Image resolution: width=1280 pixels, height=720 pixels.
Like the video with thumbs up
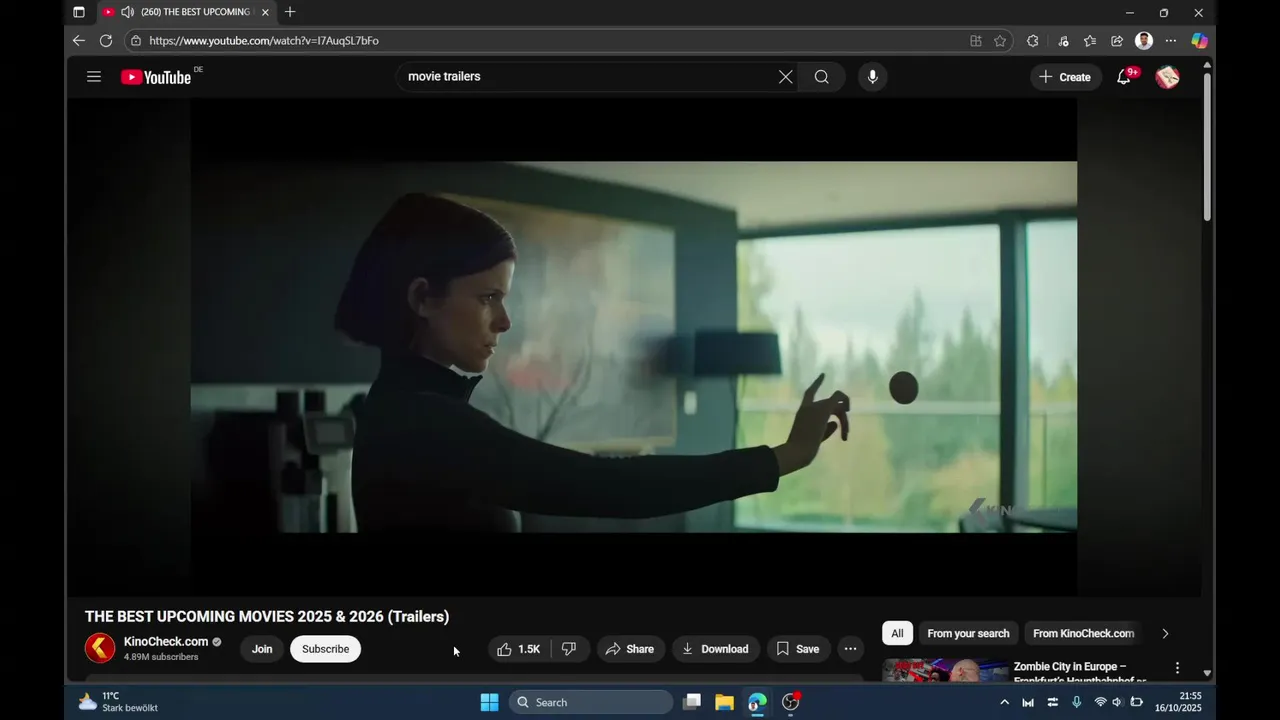519,649
